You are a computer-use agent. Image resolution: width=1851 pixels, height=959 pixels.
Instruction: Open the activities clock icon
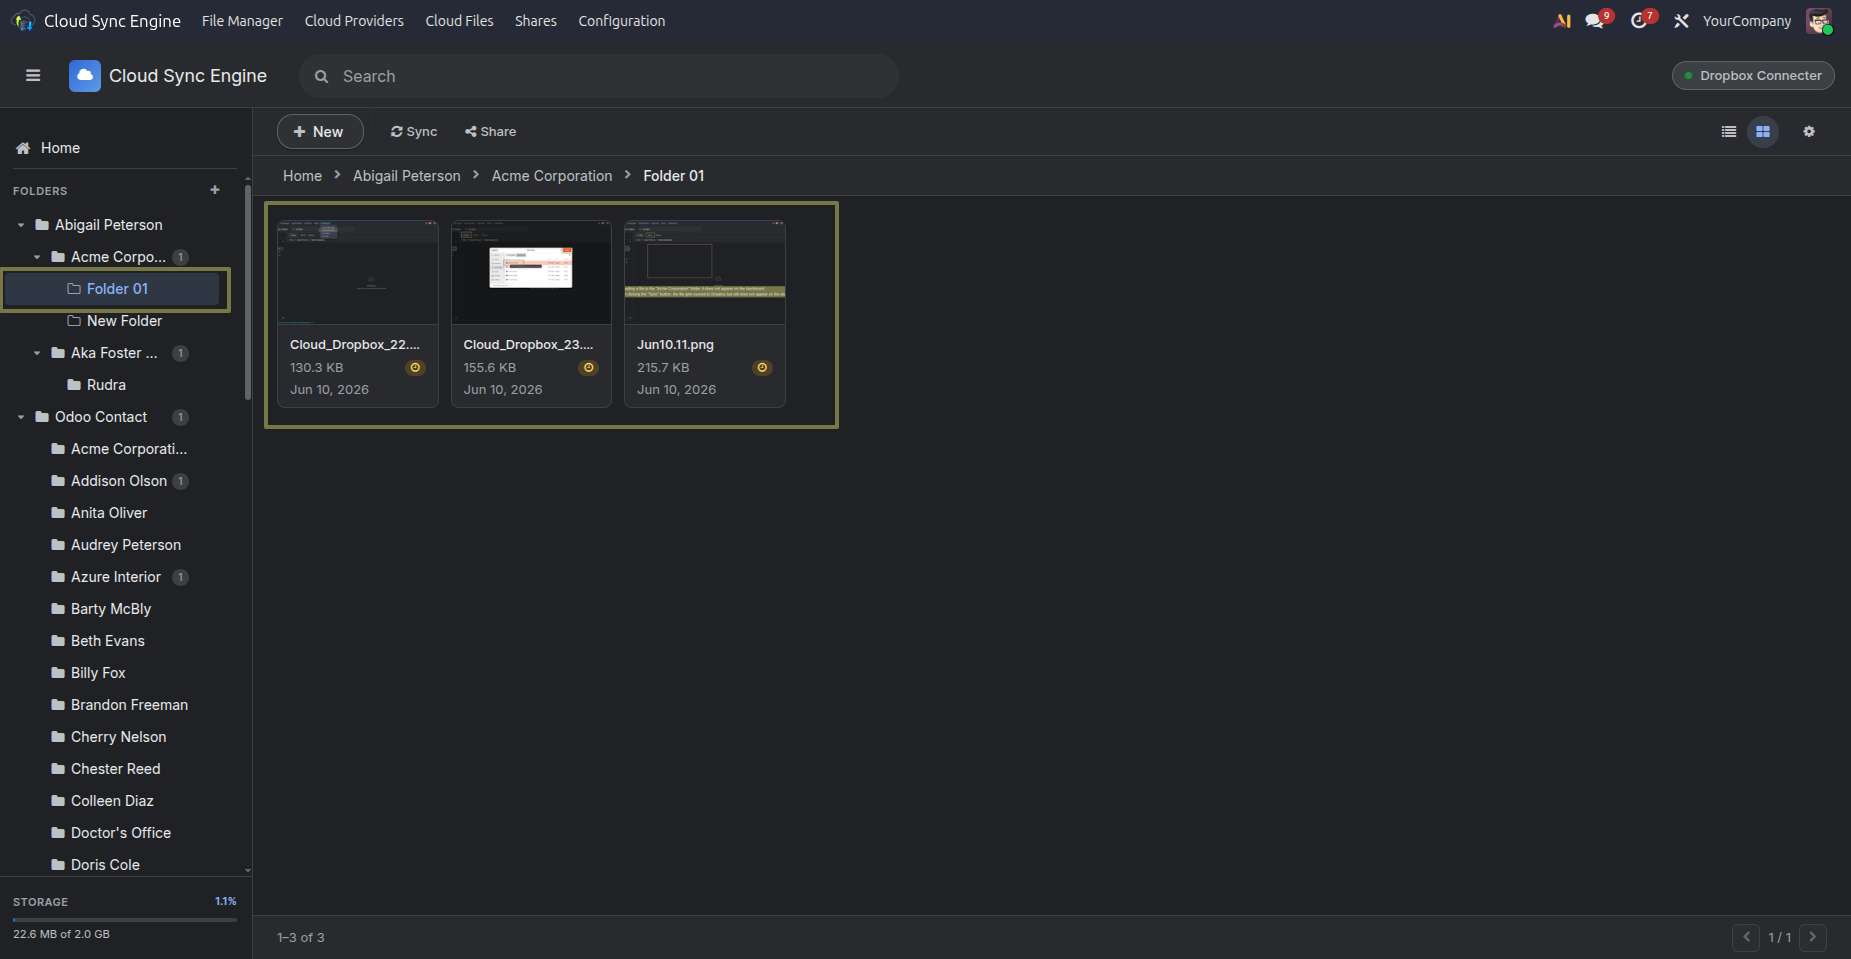[x=1641, y=20]
